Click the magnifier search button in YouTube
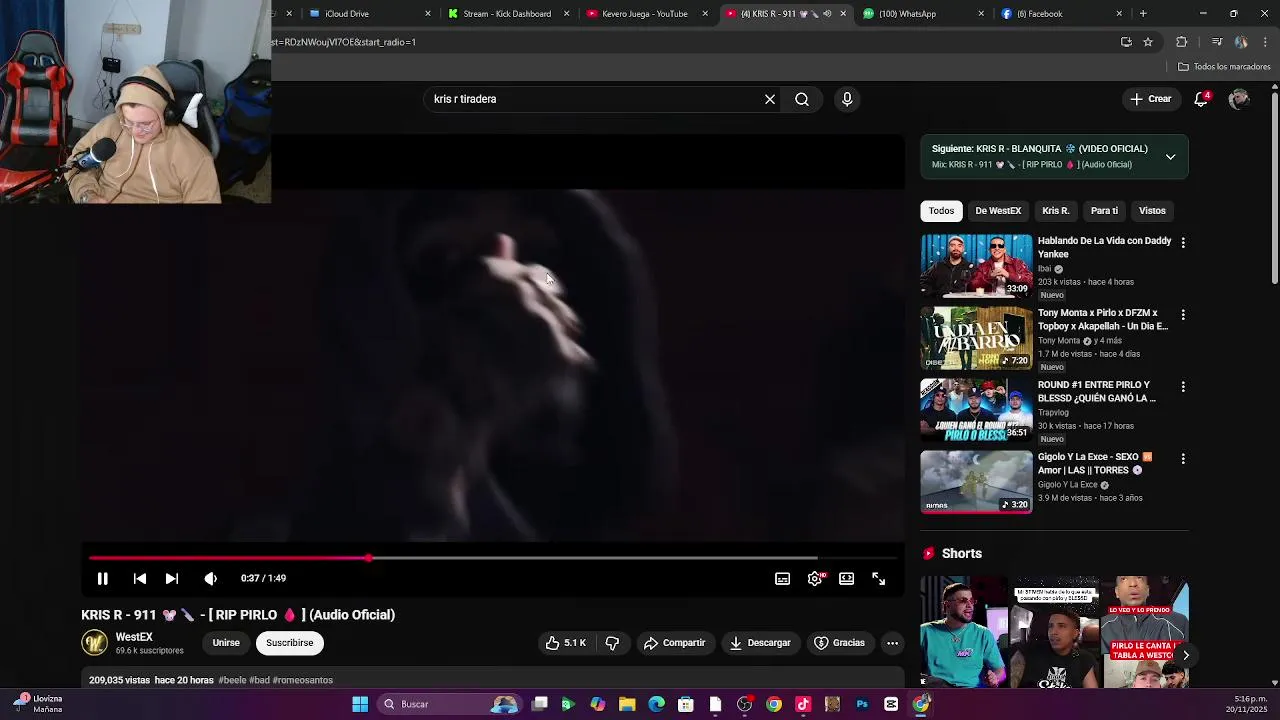This screenshot has height=720, width=1280. point(802,99)
